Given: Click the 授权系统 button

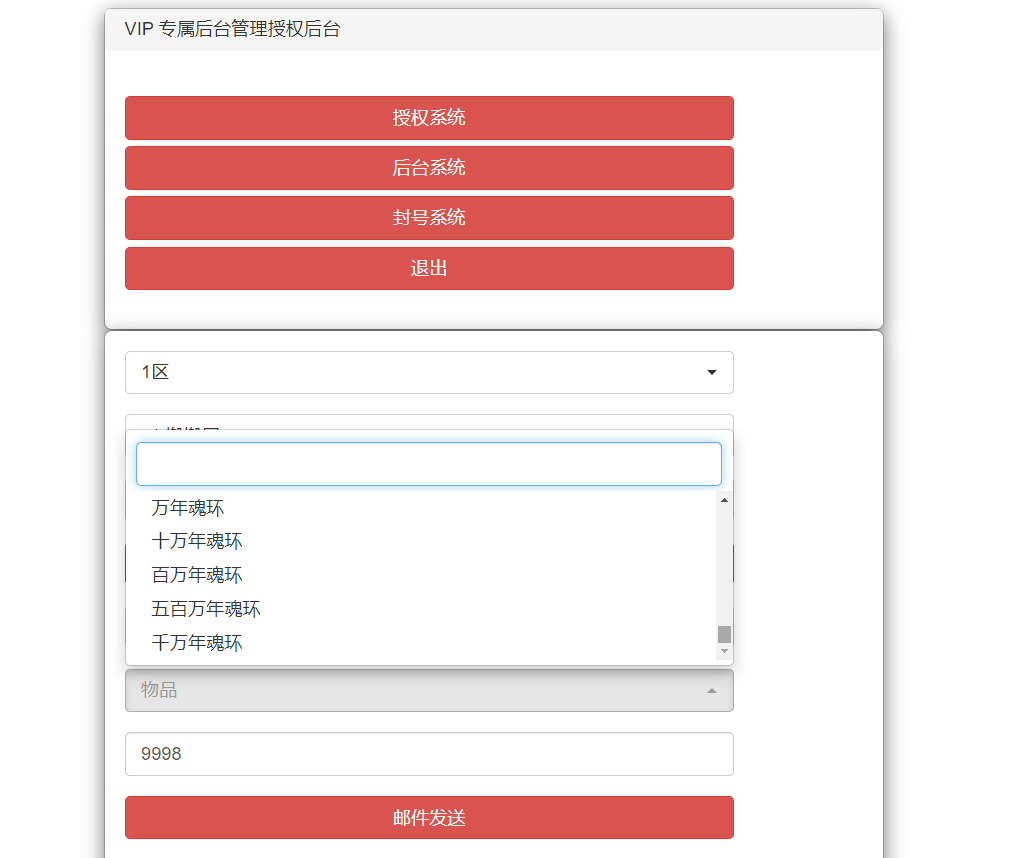Looking at the screenshot, I should pyautogui.click(x=429, y=118).
